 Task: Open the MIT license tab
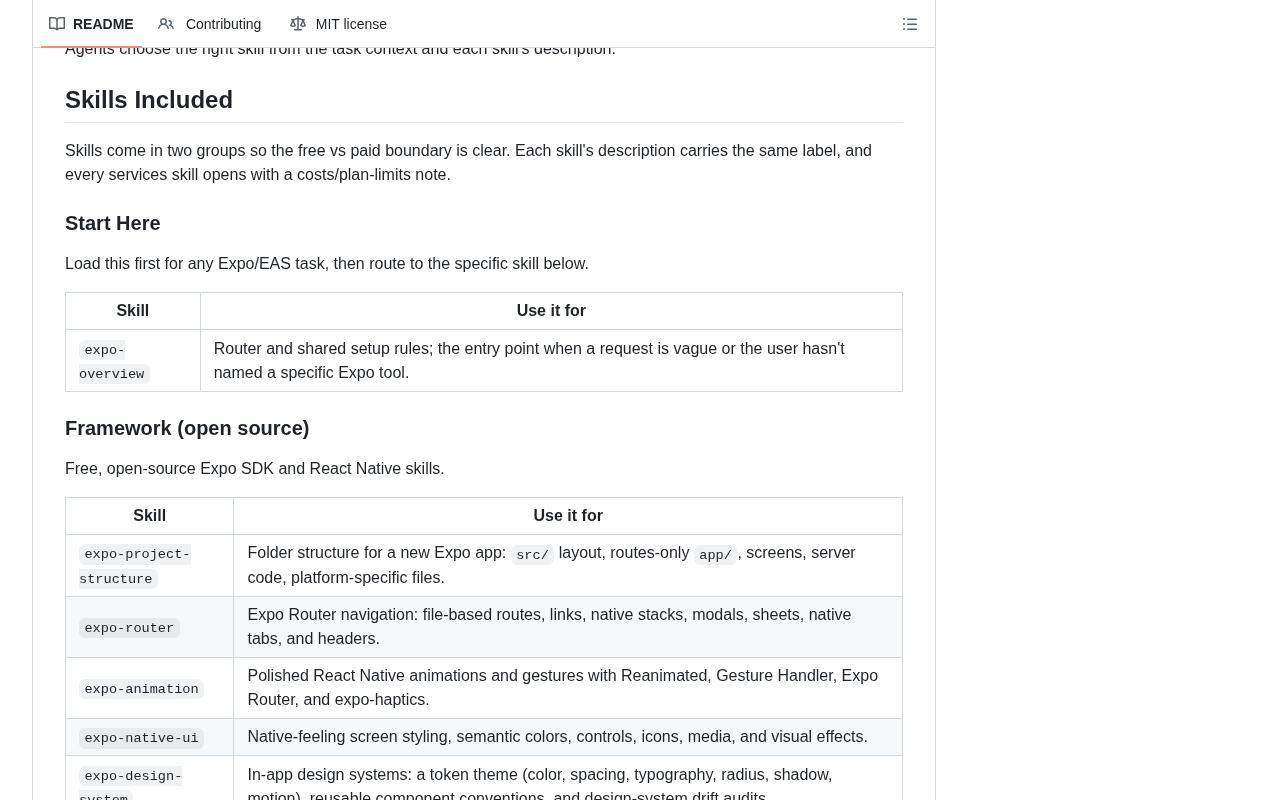point(338,24)
